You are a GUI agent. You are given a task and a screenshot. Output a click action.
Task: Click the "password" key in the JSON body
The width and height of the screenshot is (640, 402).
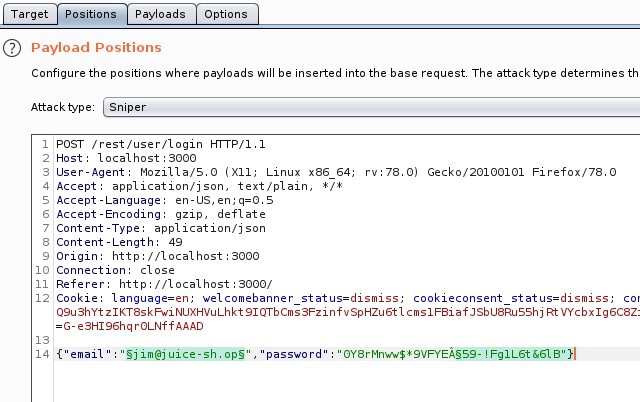tap(293, 354)
